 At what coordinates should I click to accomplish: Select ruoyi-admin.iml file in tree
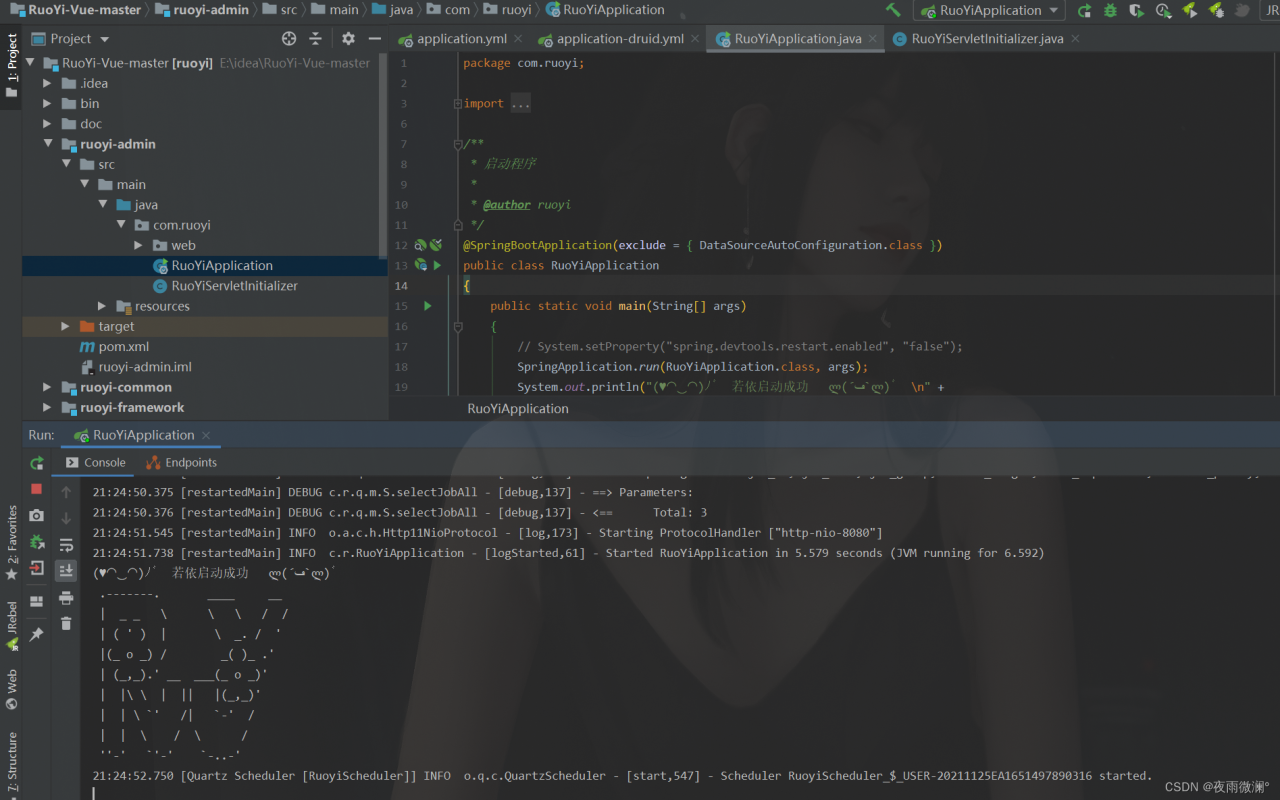tap(136, 367)
